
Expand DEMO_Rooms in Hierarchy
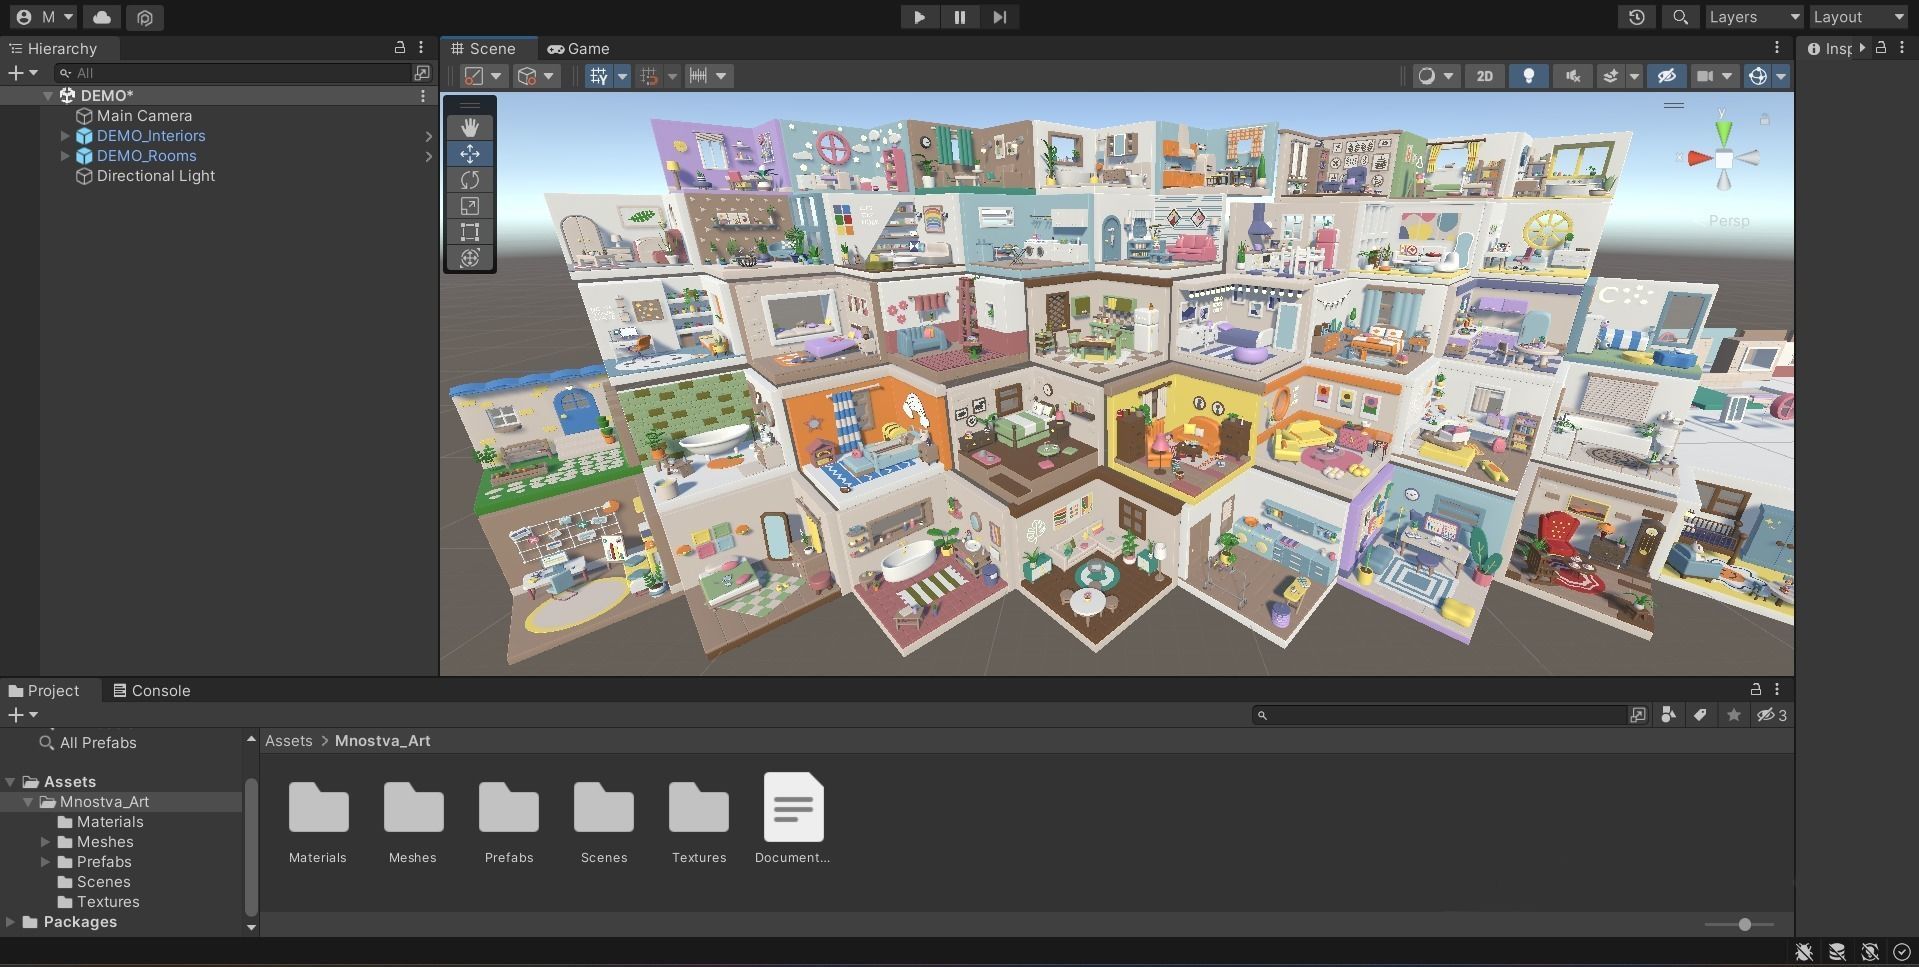coord(65,156)
